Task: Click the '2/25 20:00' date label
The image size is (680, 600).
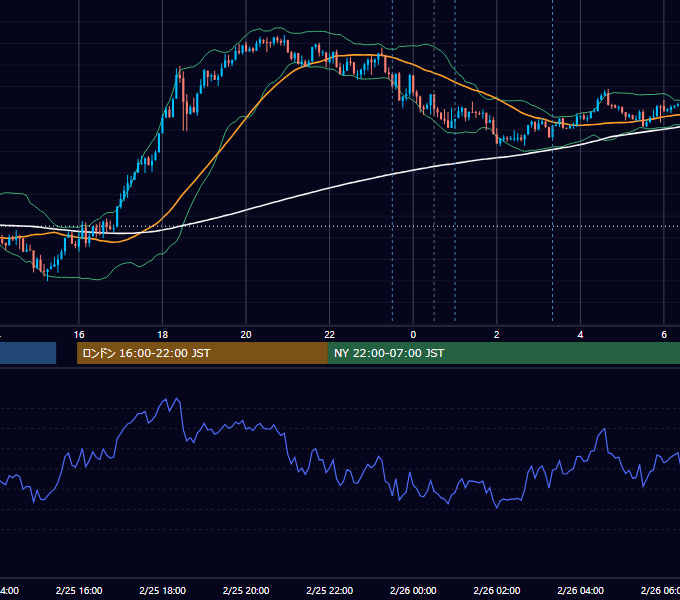Action: (x=246, y=590)
